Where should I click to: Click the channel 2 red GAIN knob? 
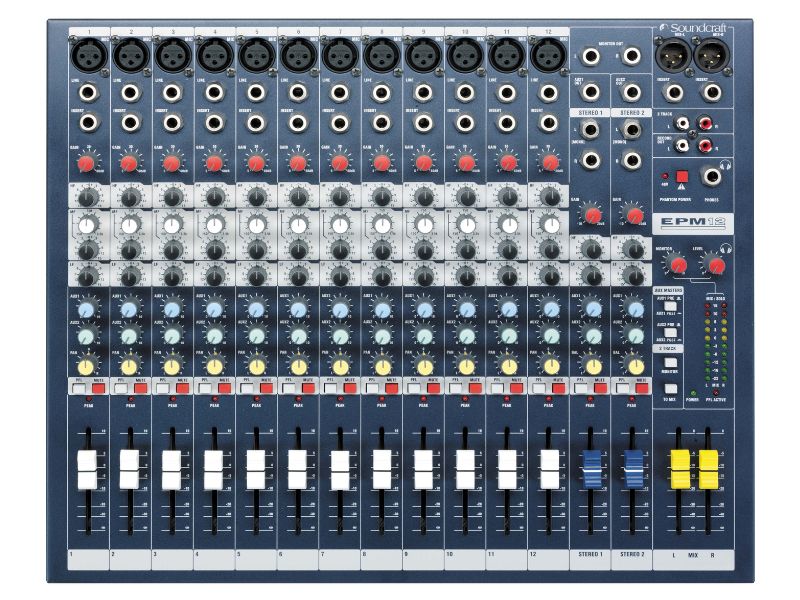click(x=129, y=162)
